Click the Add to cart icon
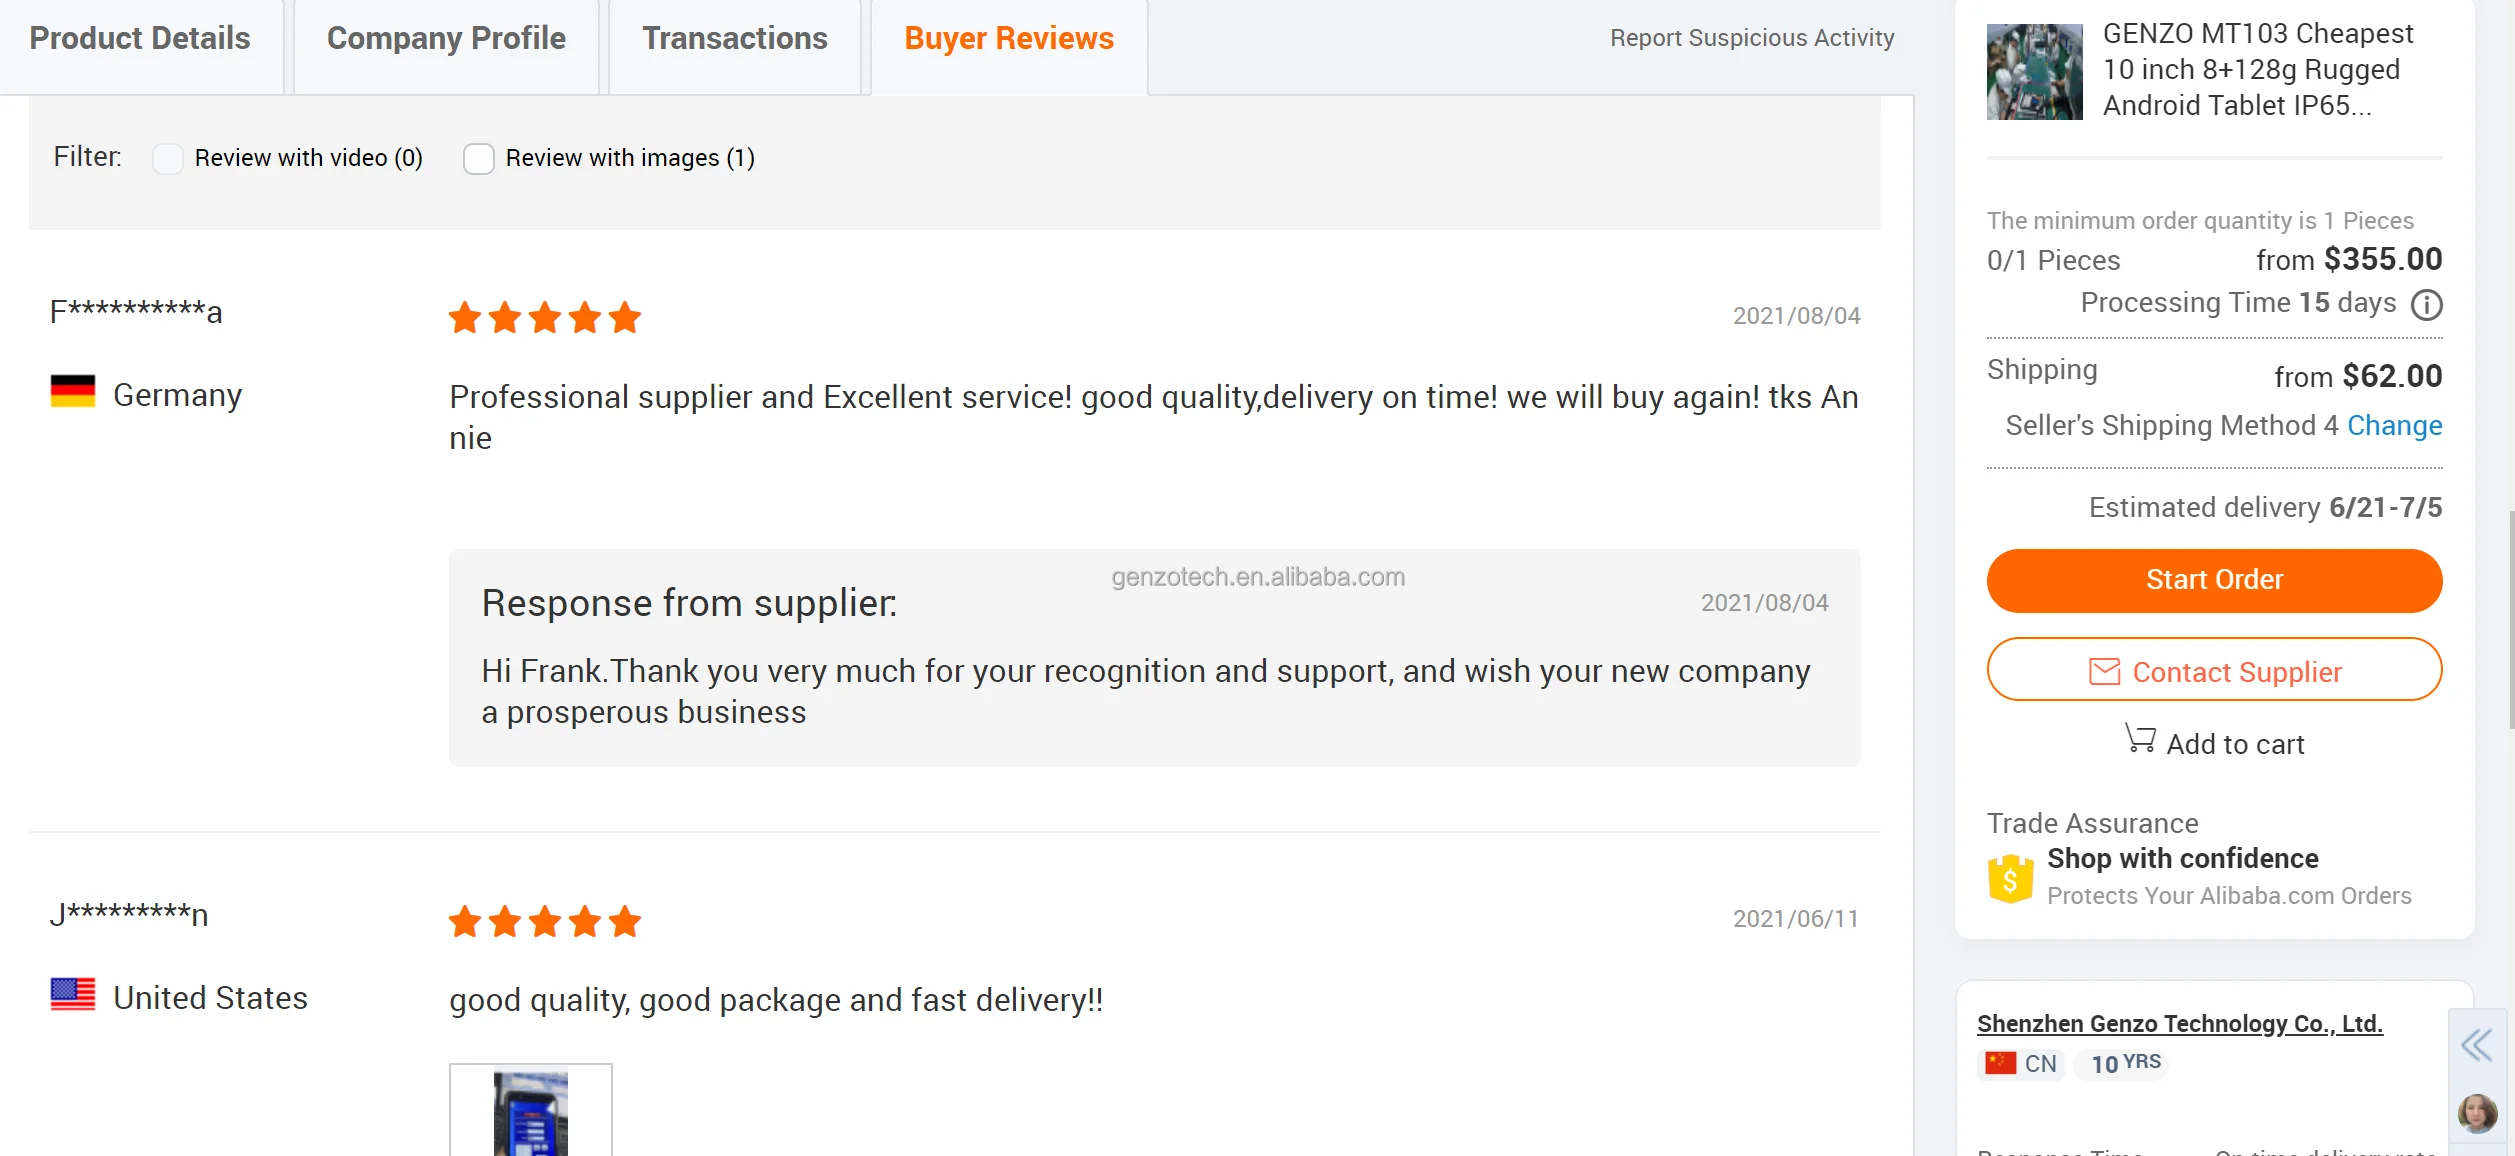 pyautogui.click(x=2140, y=740)
